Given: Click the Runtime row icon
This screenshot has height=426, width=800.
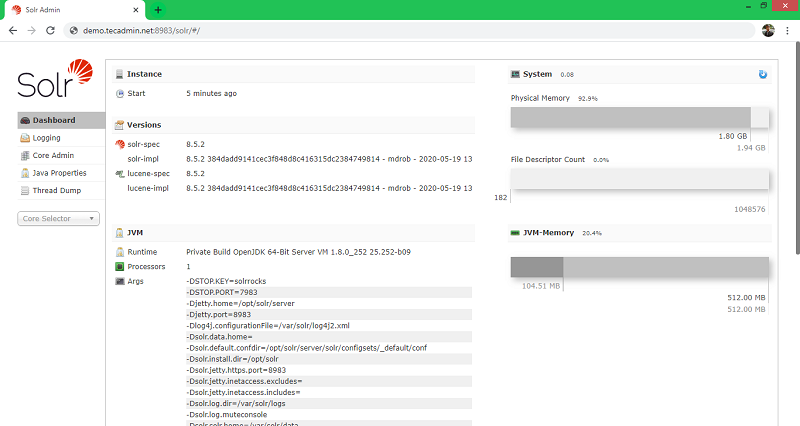Looking at the screenshot, I should 120,252.
